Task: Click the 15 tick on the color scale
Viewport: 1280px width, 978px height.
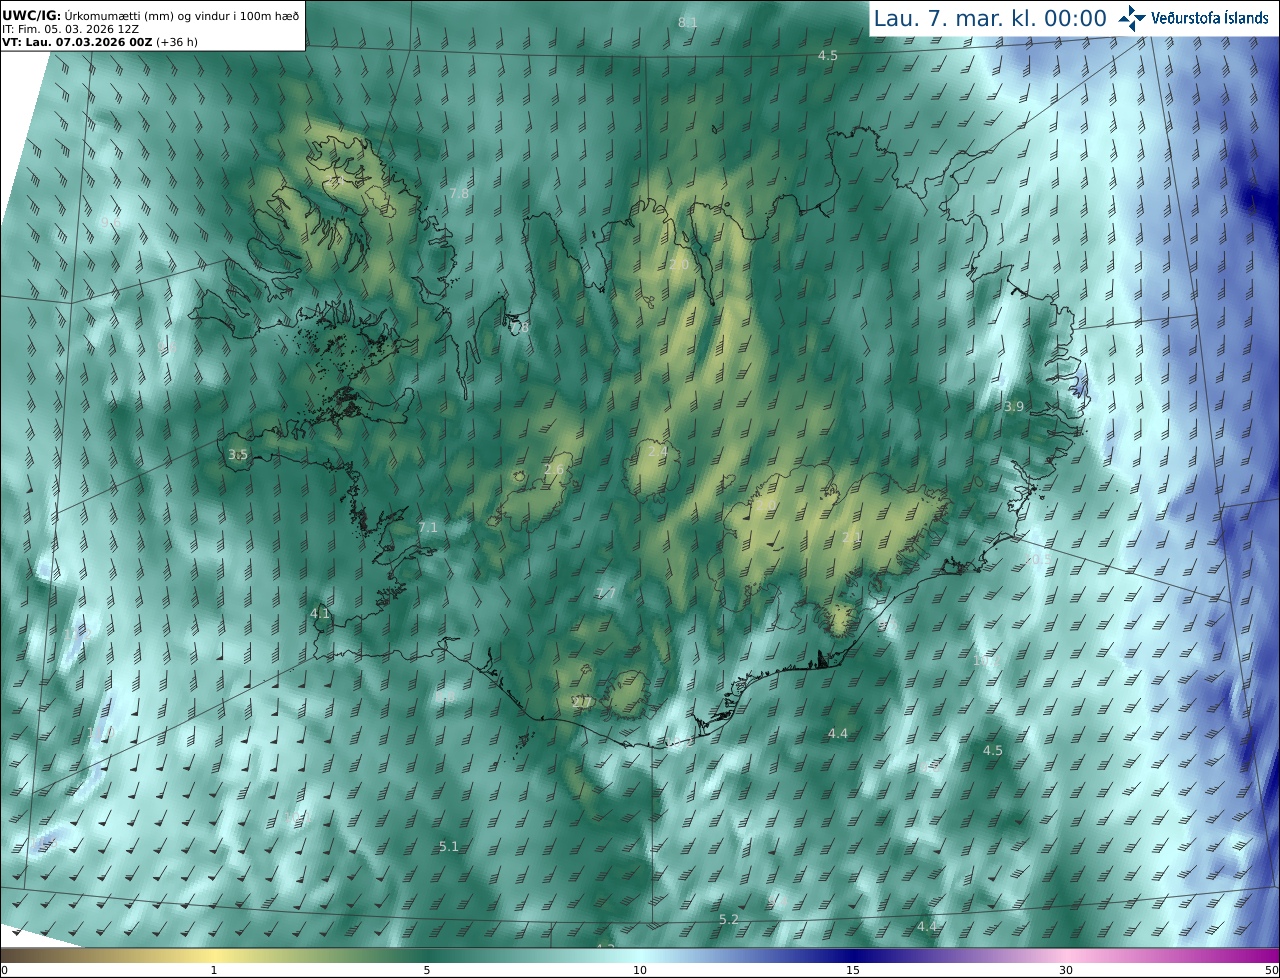Action: click(853, 970)
